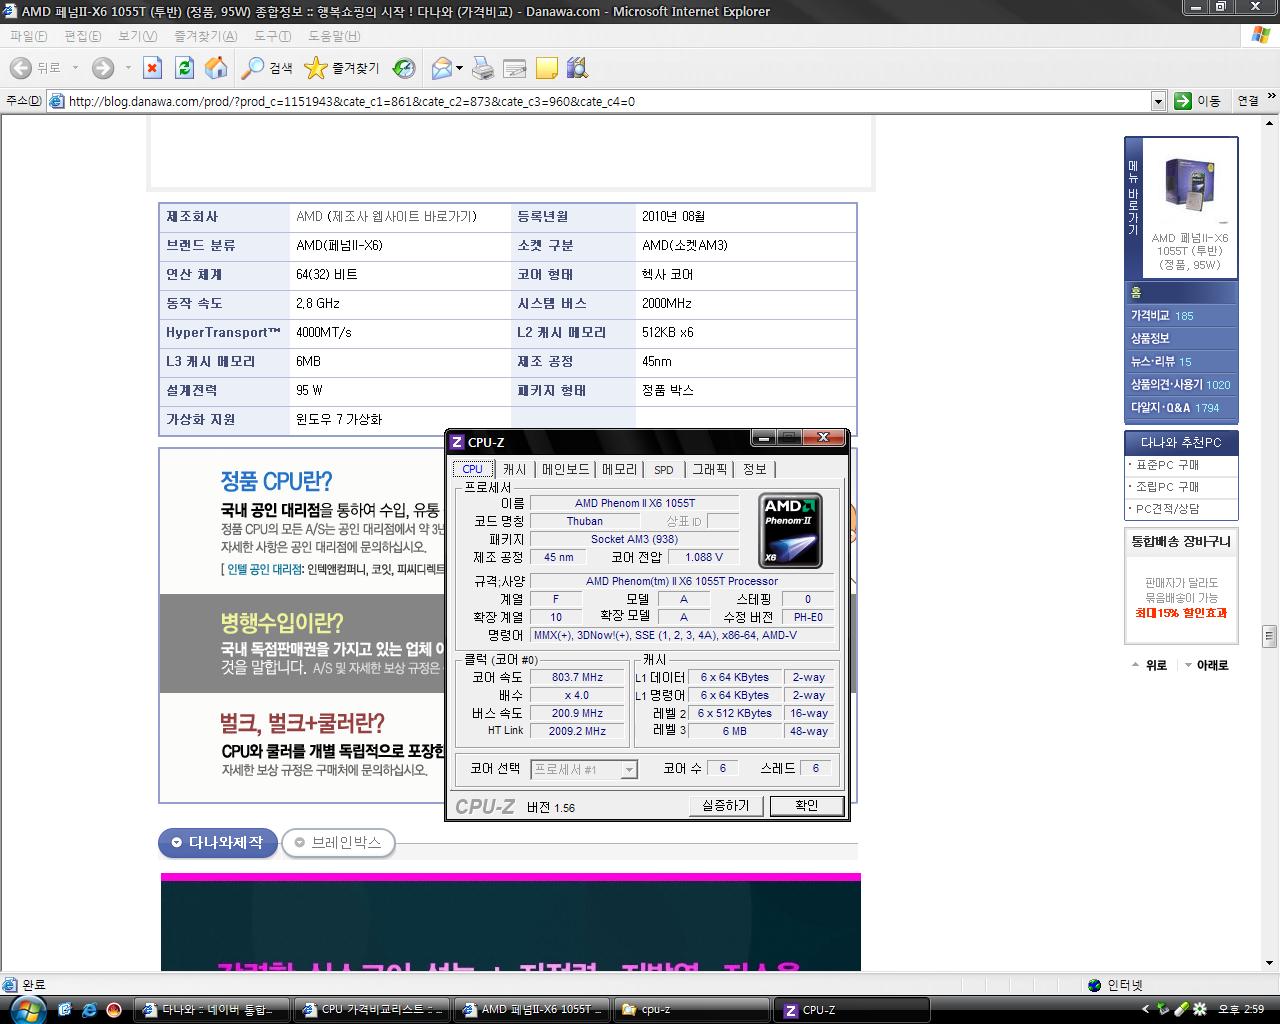Click the IE Forward arrow button
Image resolution: width=1280 pixels, height=1024 pixels.
[102, 68]
